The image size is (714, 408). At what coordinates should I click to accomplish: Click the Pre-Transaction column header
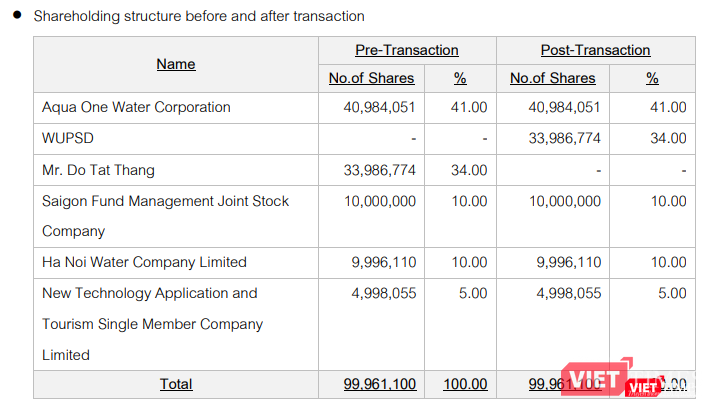407,50
